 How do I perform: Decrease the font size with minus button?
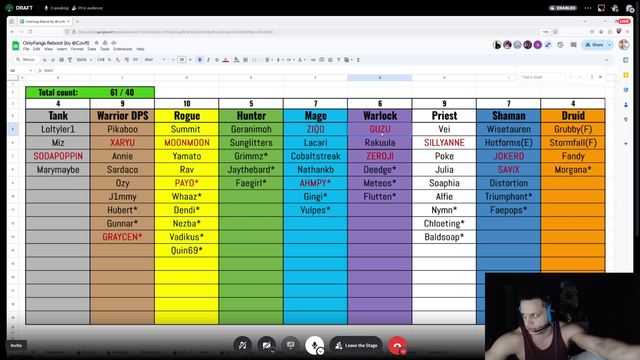[173, 60]
